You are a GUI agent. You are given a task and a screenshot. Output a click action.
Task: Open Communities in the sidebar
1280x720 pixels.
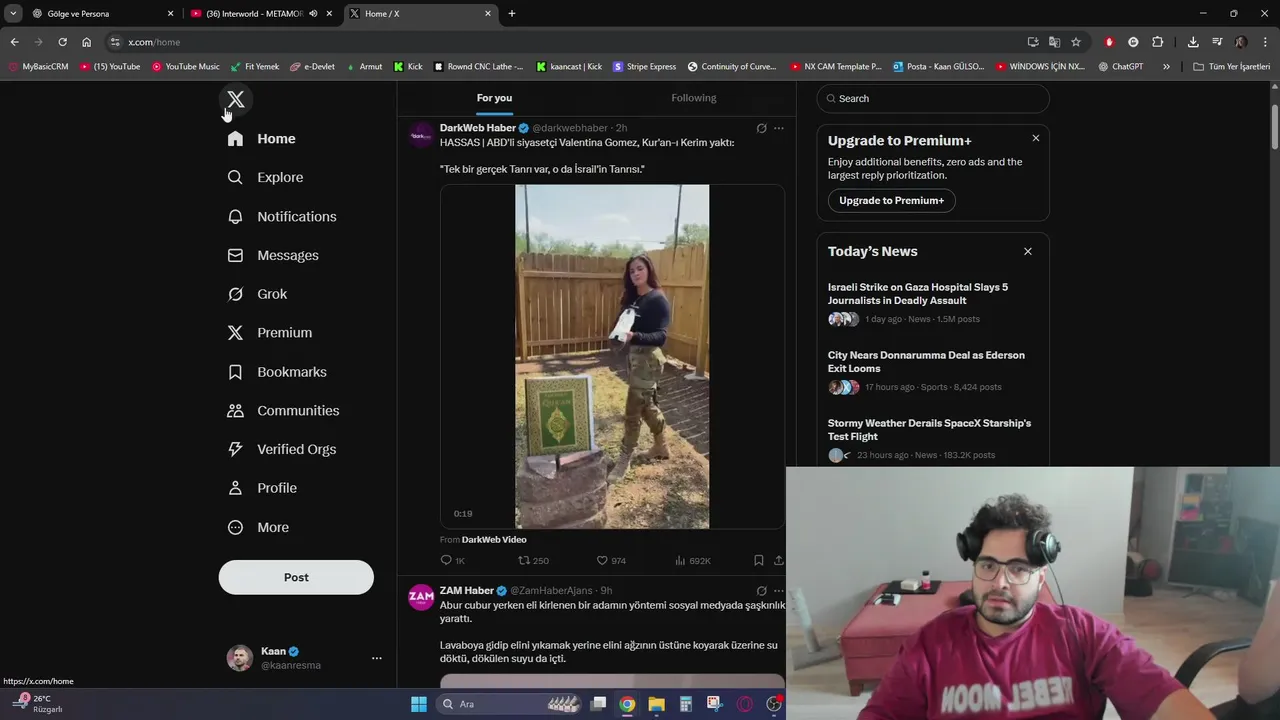284,411
